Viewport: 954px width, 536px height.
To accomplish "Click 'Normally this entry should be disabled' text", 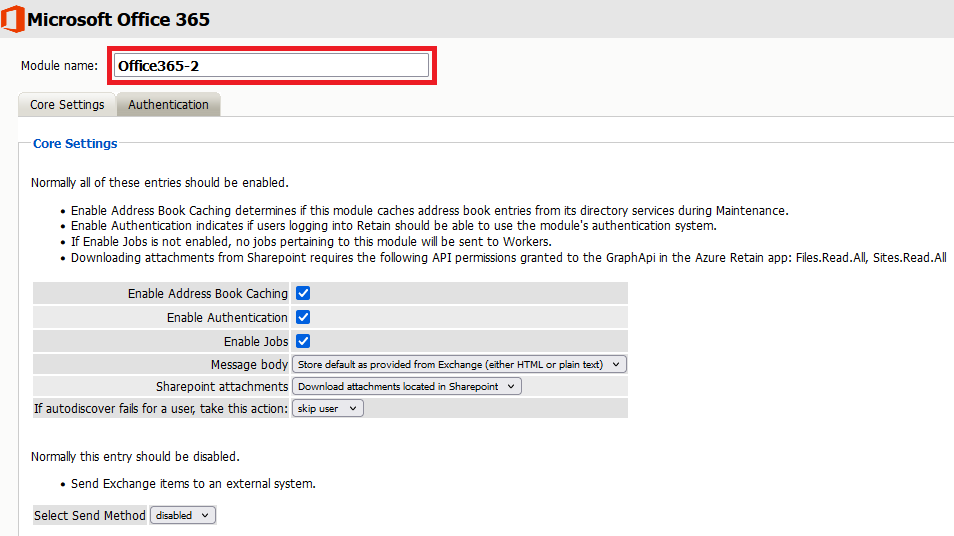I will [x=135, y=456].
